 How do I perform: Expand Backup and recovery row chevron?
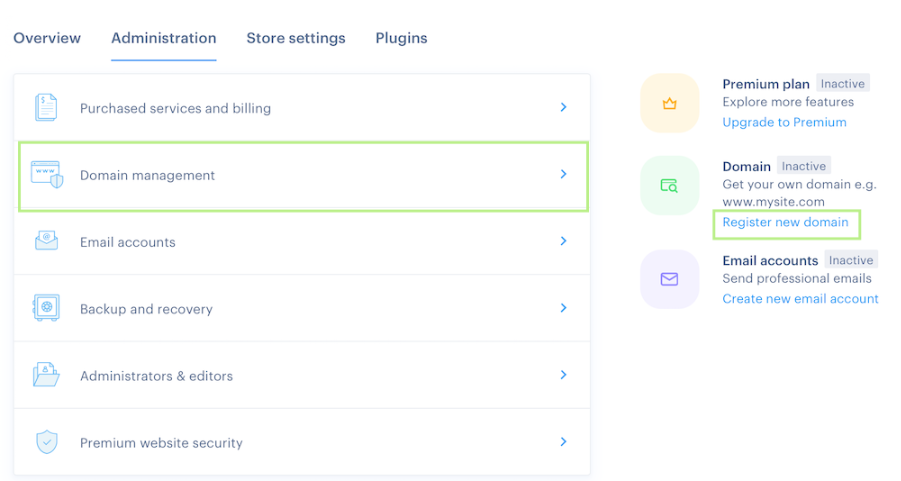pos(564,308)
